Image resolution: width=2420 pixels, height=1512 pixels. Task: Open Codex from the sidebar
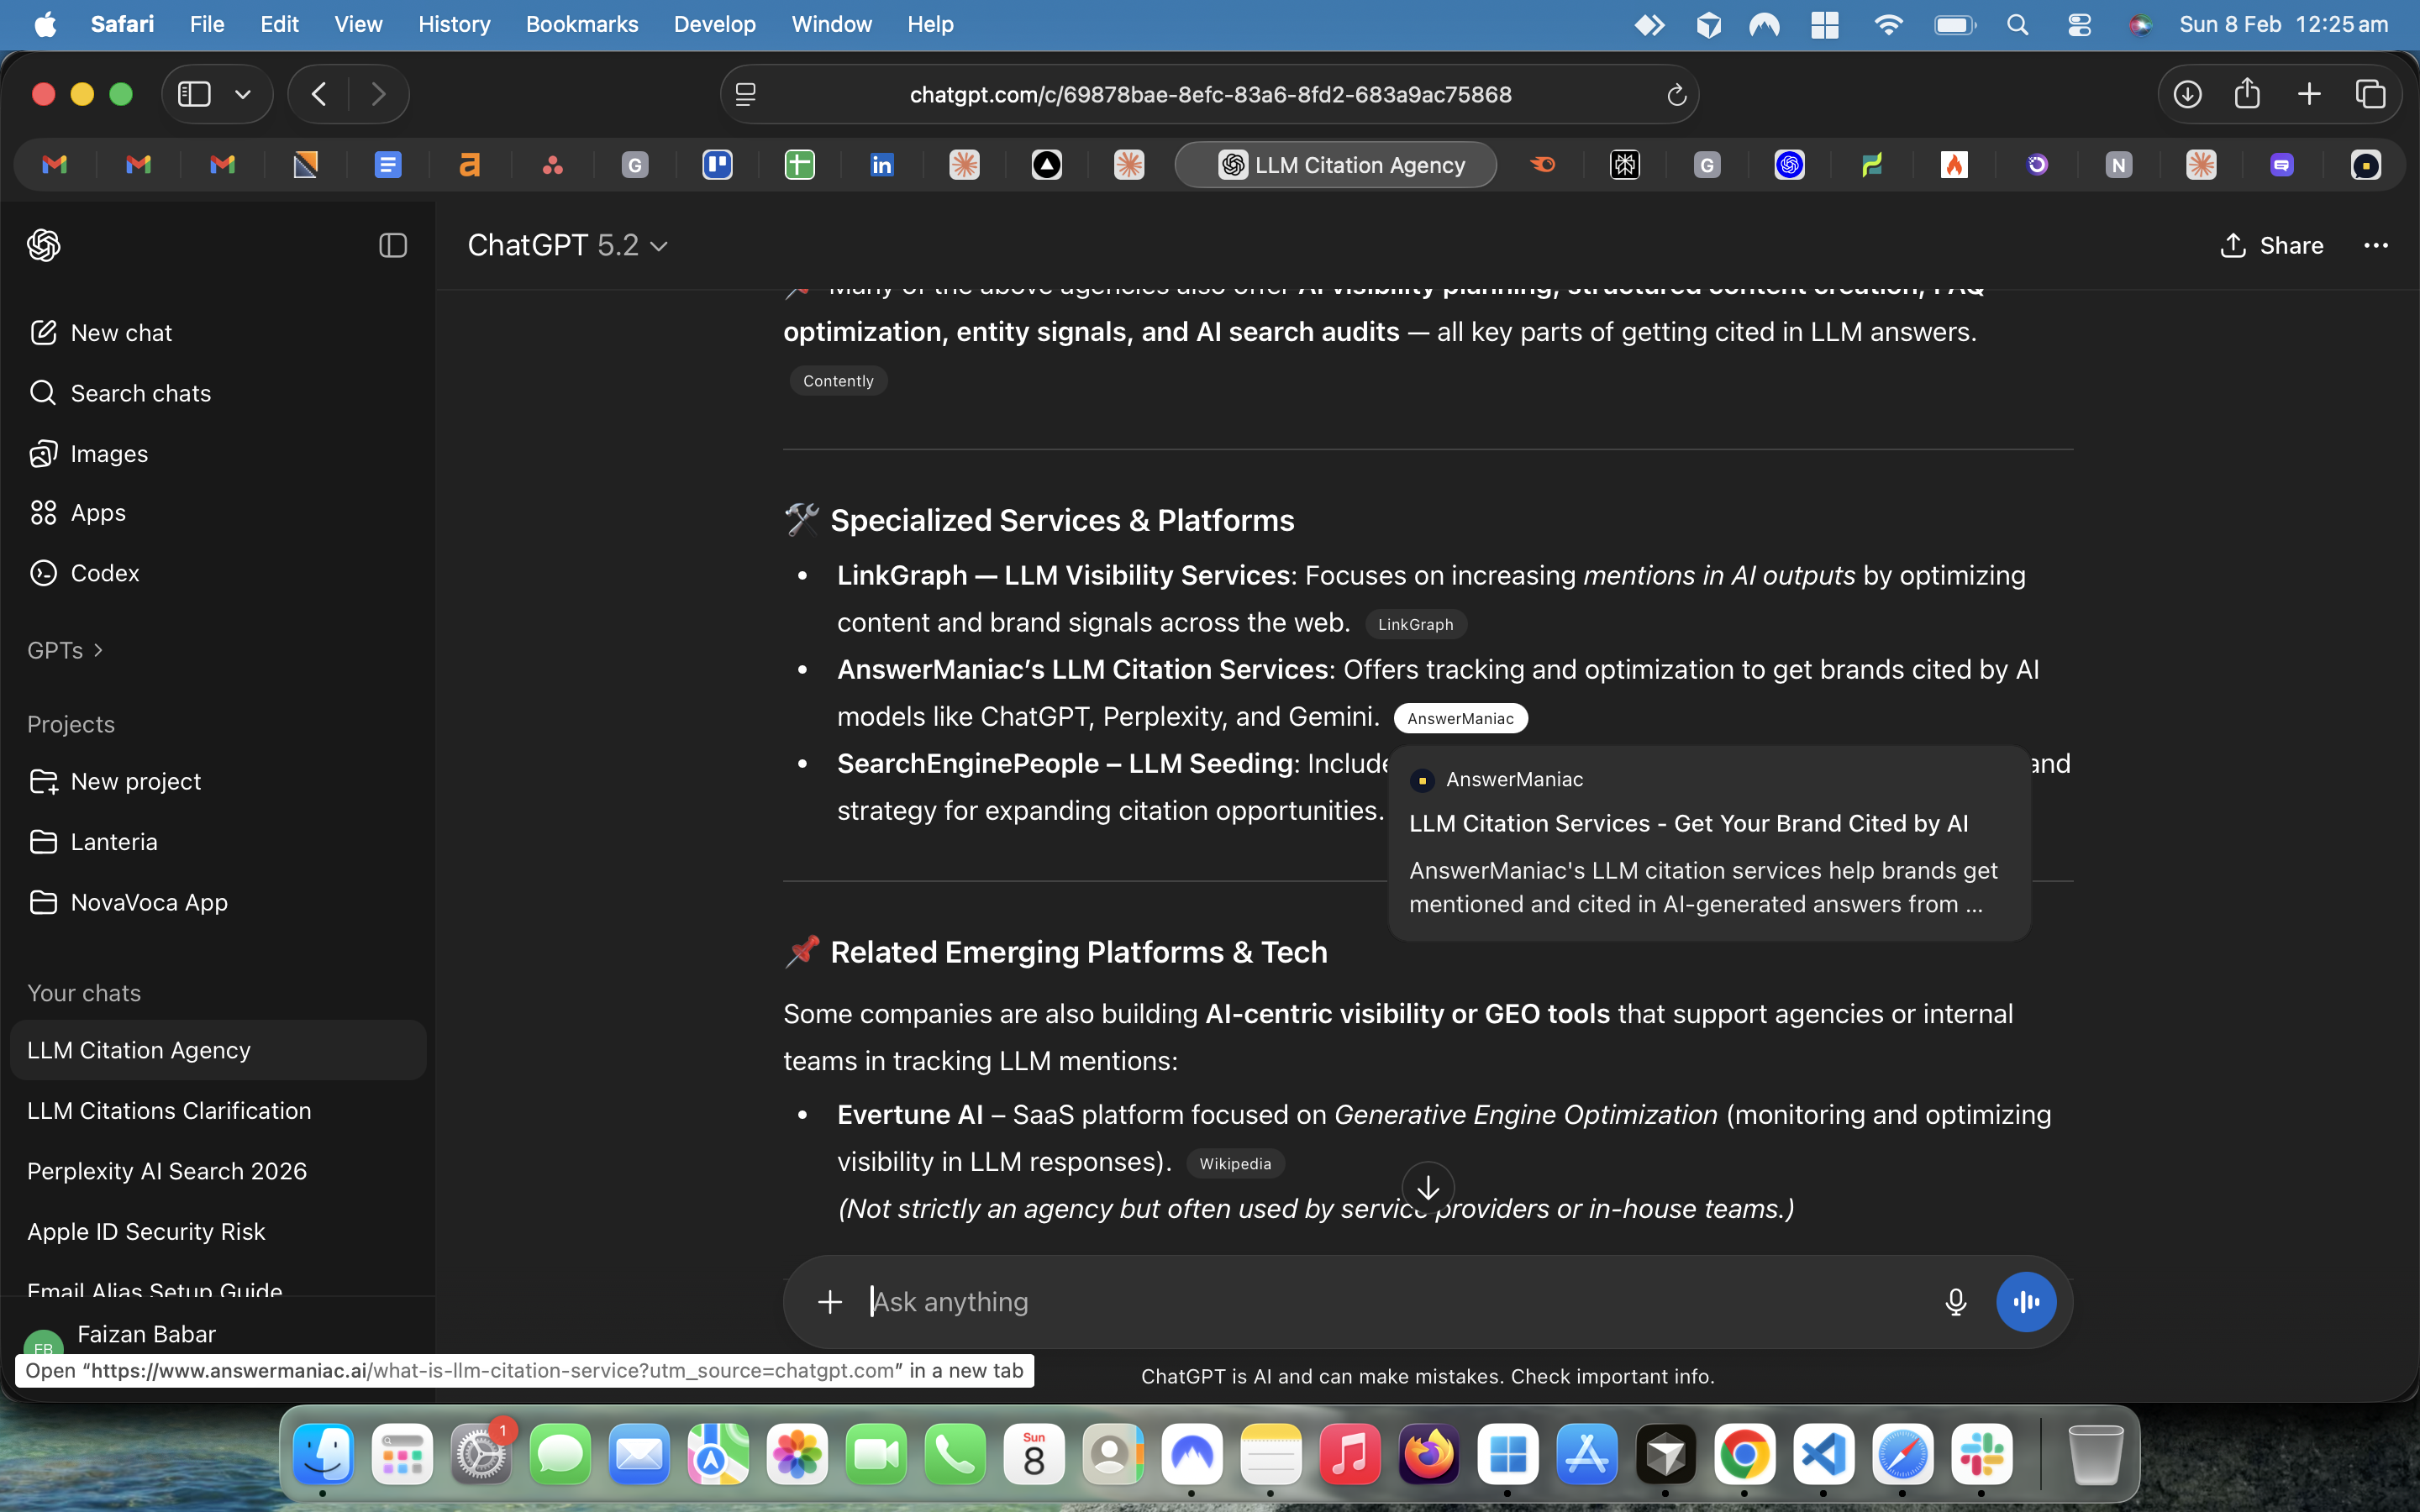point(104,573)
